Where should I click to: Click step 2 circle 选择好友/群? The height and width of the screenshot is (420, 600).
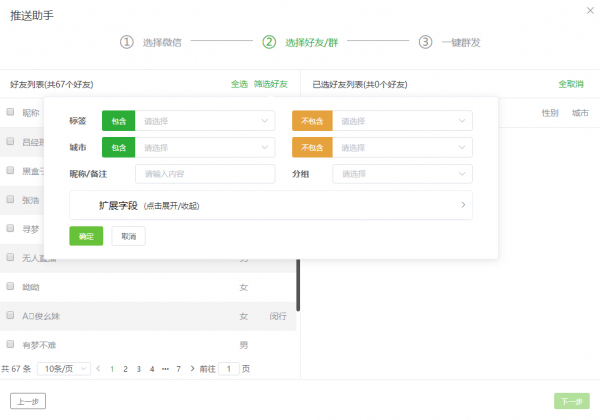pos(269,42)
